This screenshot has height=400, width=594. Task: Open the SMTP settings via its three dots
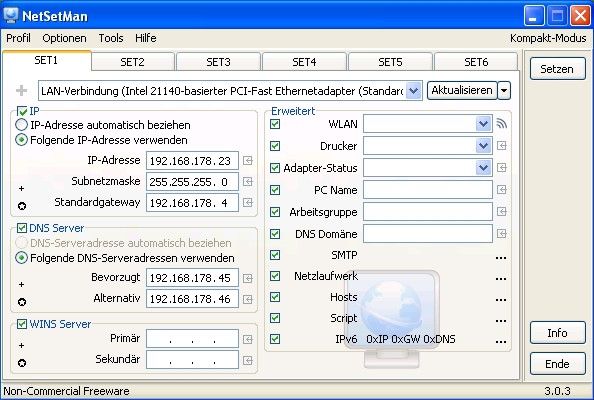point(501,258)
